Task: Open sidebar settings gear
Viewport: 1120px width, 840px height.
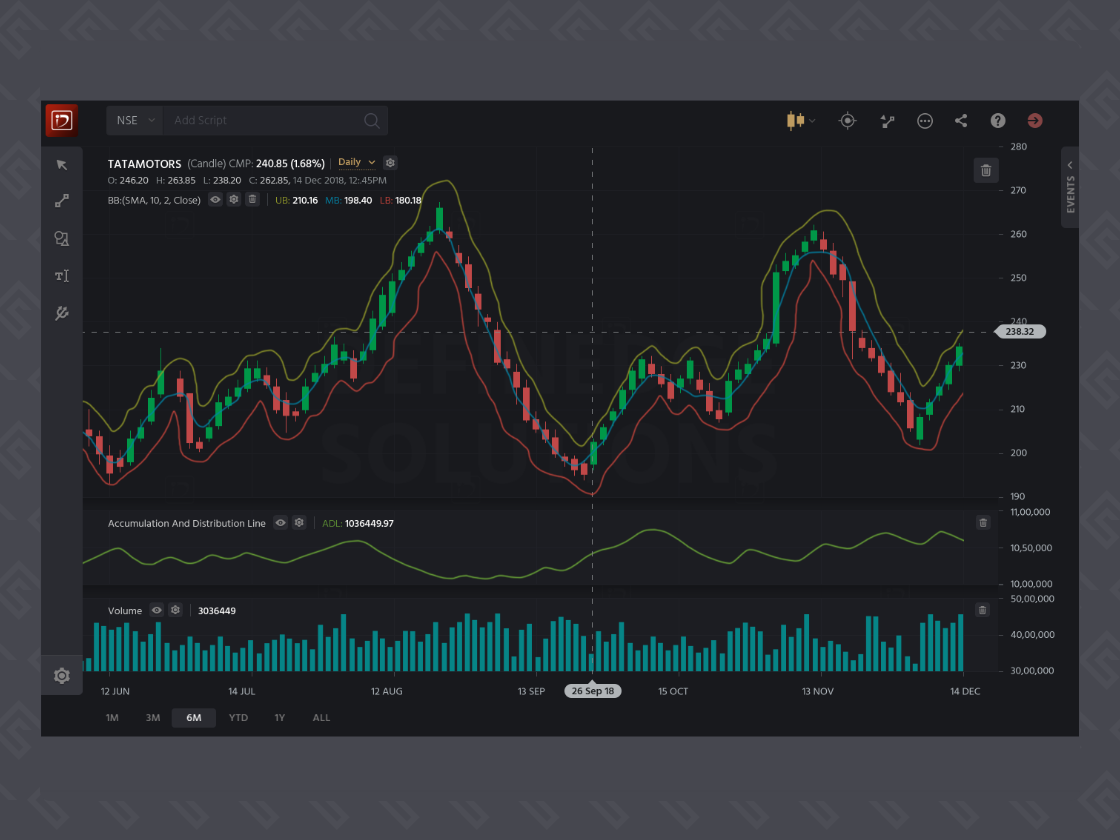Action: tap(62, 676)
